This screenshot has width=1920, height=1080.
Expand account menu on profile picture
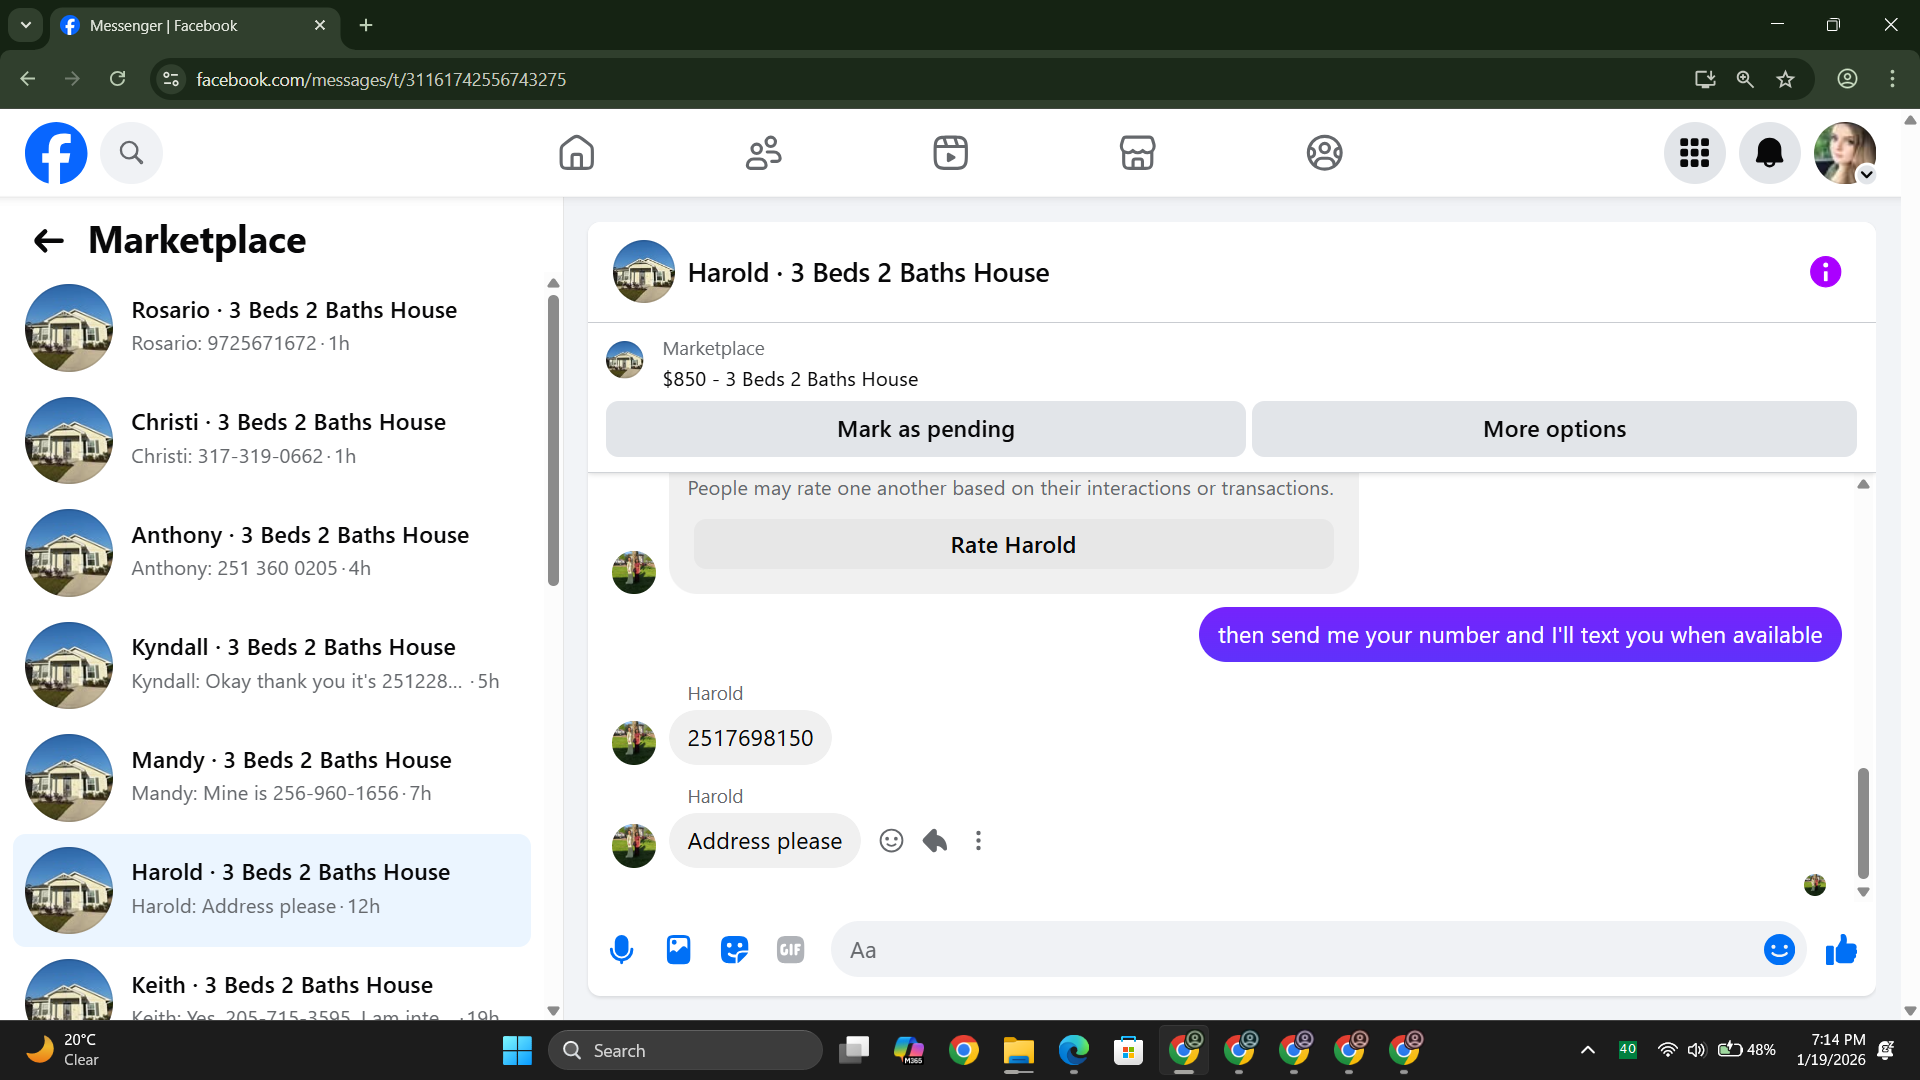tap(1866, 174)
